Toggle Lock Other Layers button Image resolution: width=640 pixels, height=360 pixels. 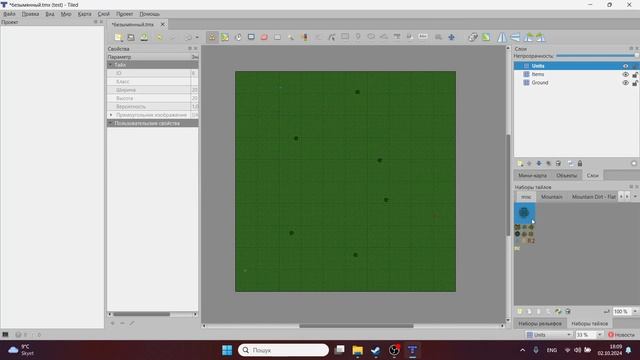[x=580, y=163]
